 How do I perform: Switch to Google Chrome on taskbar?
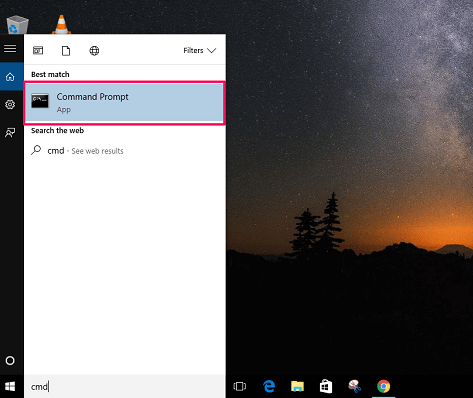[x=383, y=386]
